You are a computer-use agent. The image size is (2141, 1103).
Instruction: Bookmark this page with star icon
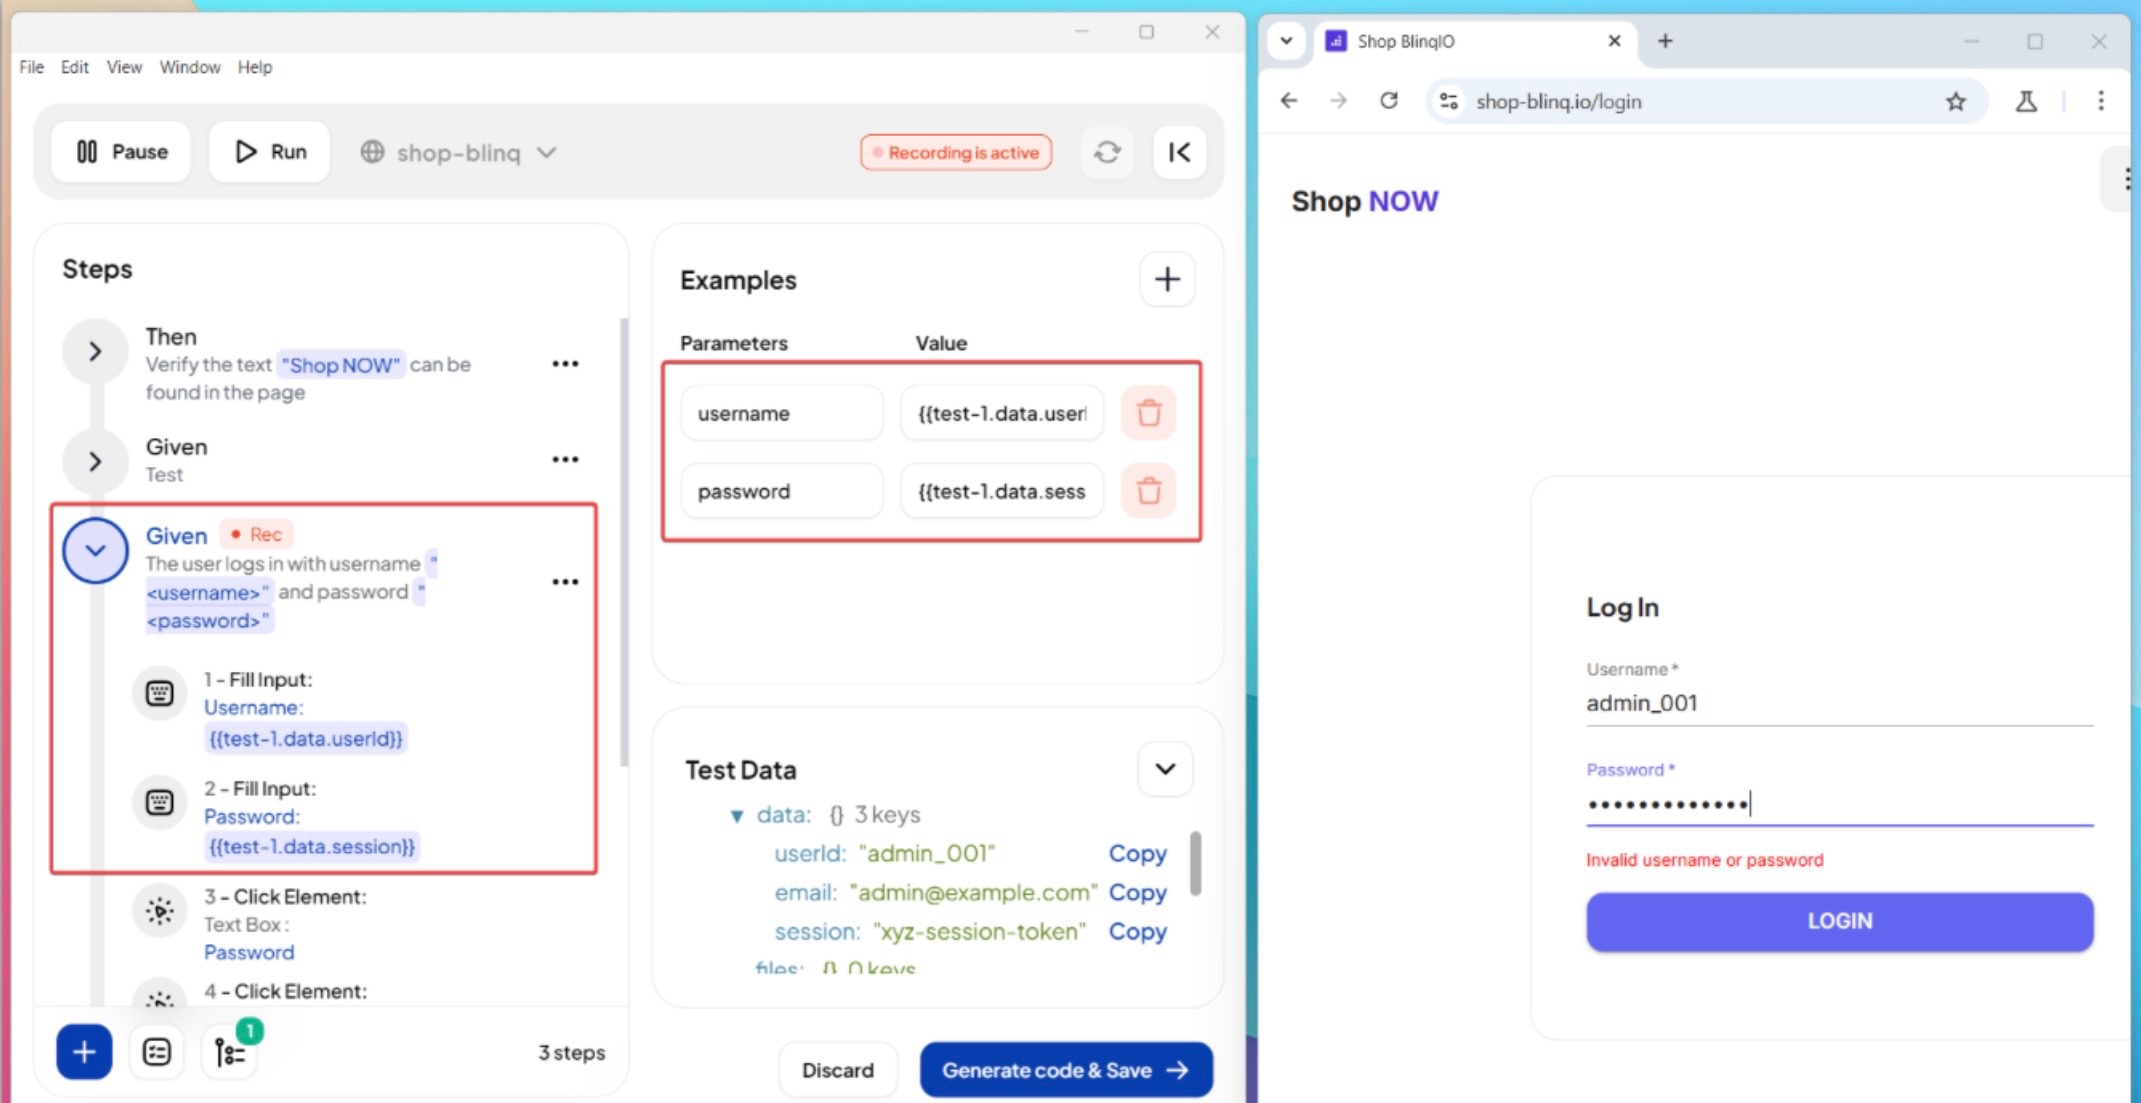1955,101
